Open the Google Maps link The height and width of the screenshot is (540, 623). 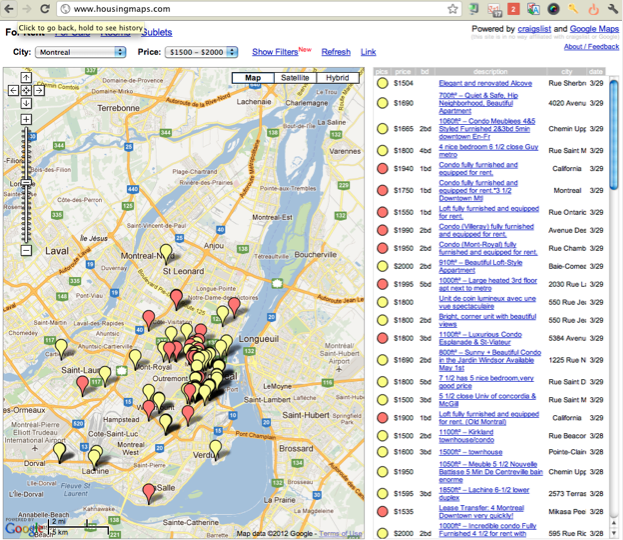[594, 29]
